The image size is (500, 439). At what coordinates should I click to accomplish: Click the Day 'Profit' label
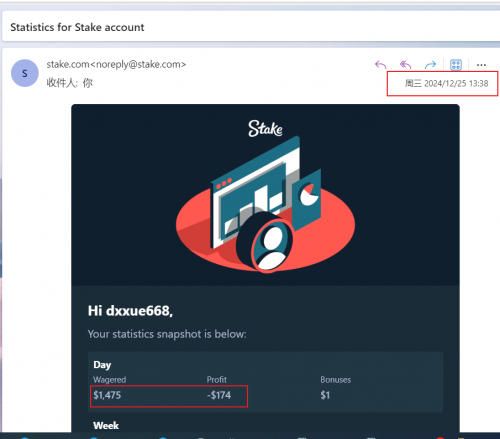coord(217,380)
